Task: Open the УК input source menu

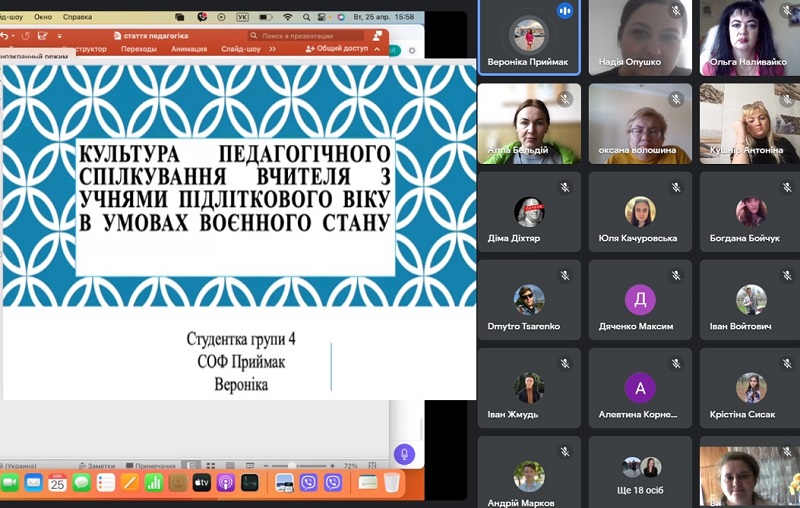Action: coord(242,17)
